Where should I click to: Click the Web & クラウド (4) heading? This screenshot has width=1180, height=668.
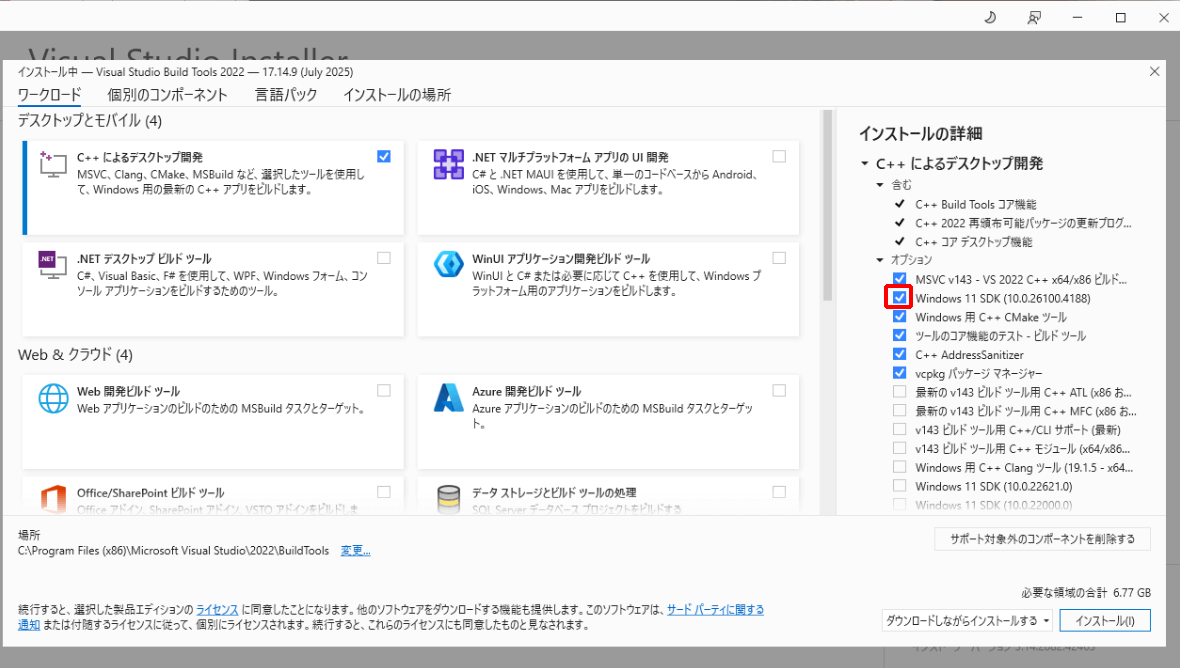(x=75, y=354)
